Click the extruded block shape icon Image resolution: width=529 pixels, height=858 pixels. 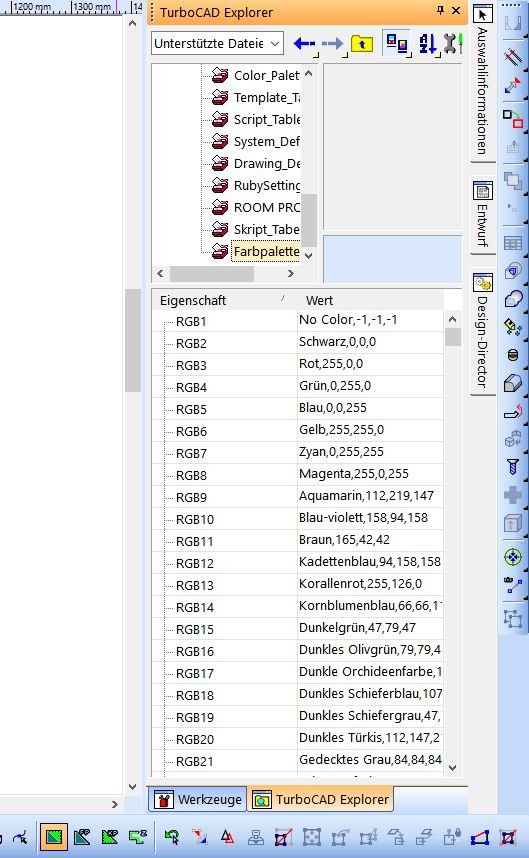(x=513, y=383)
